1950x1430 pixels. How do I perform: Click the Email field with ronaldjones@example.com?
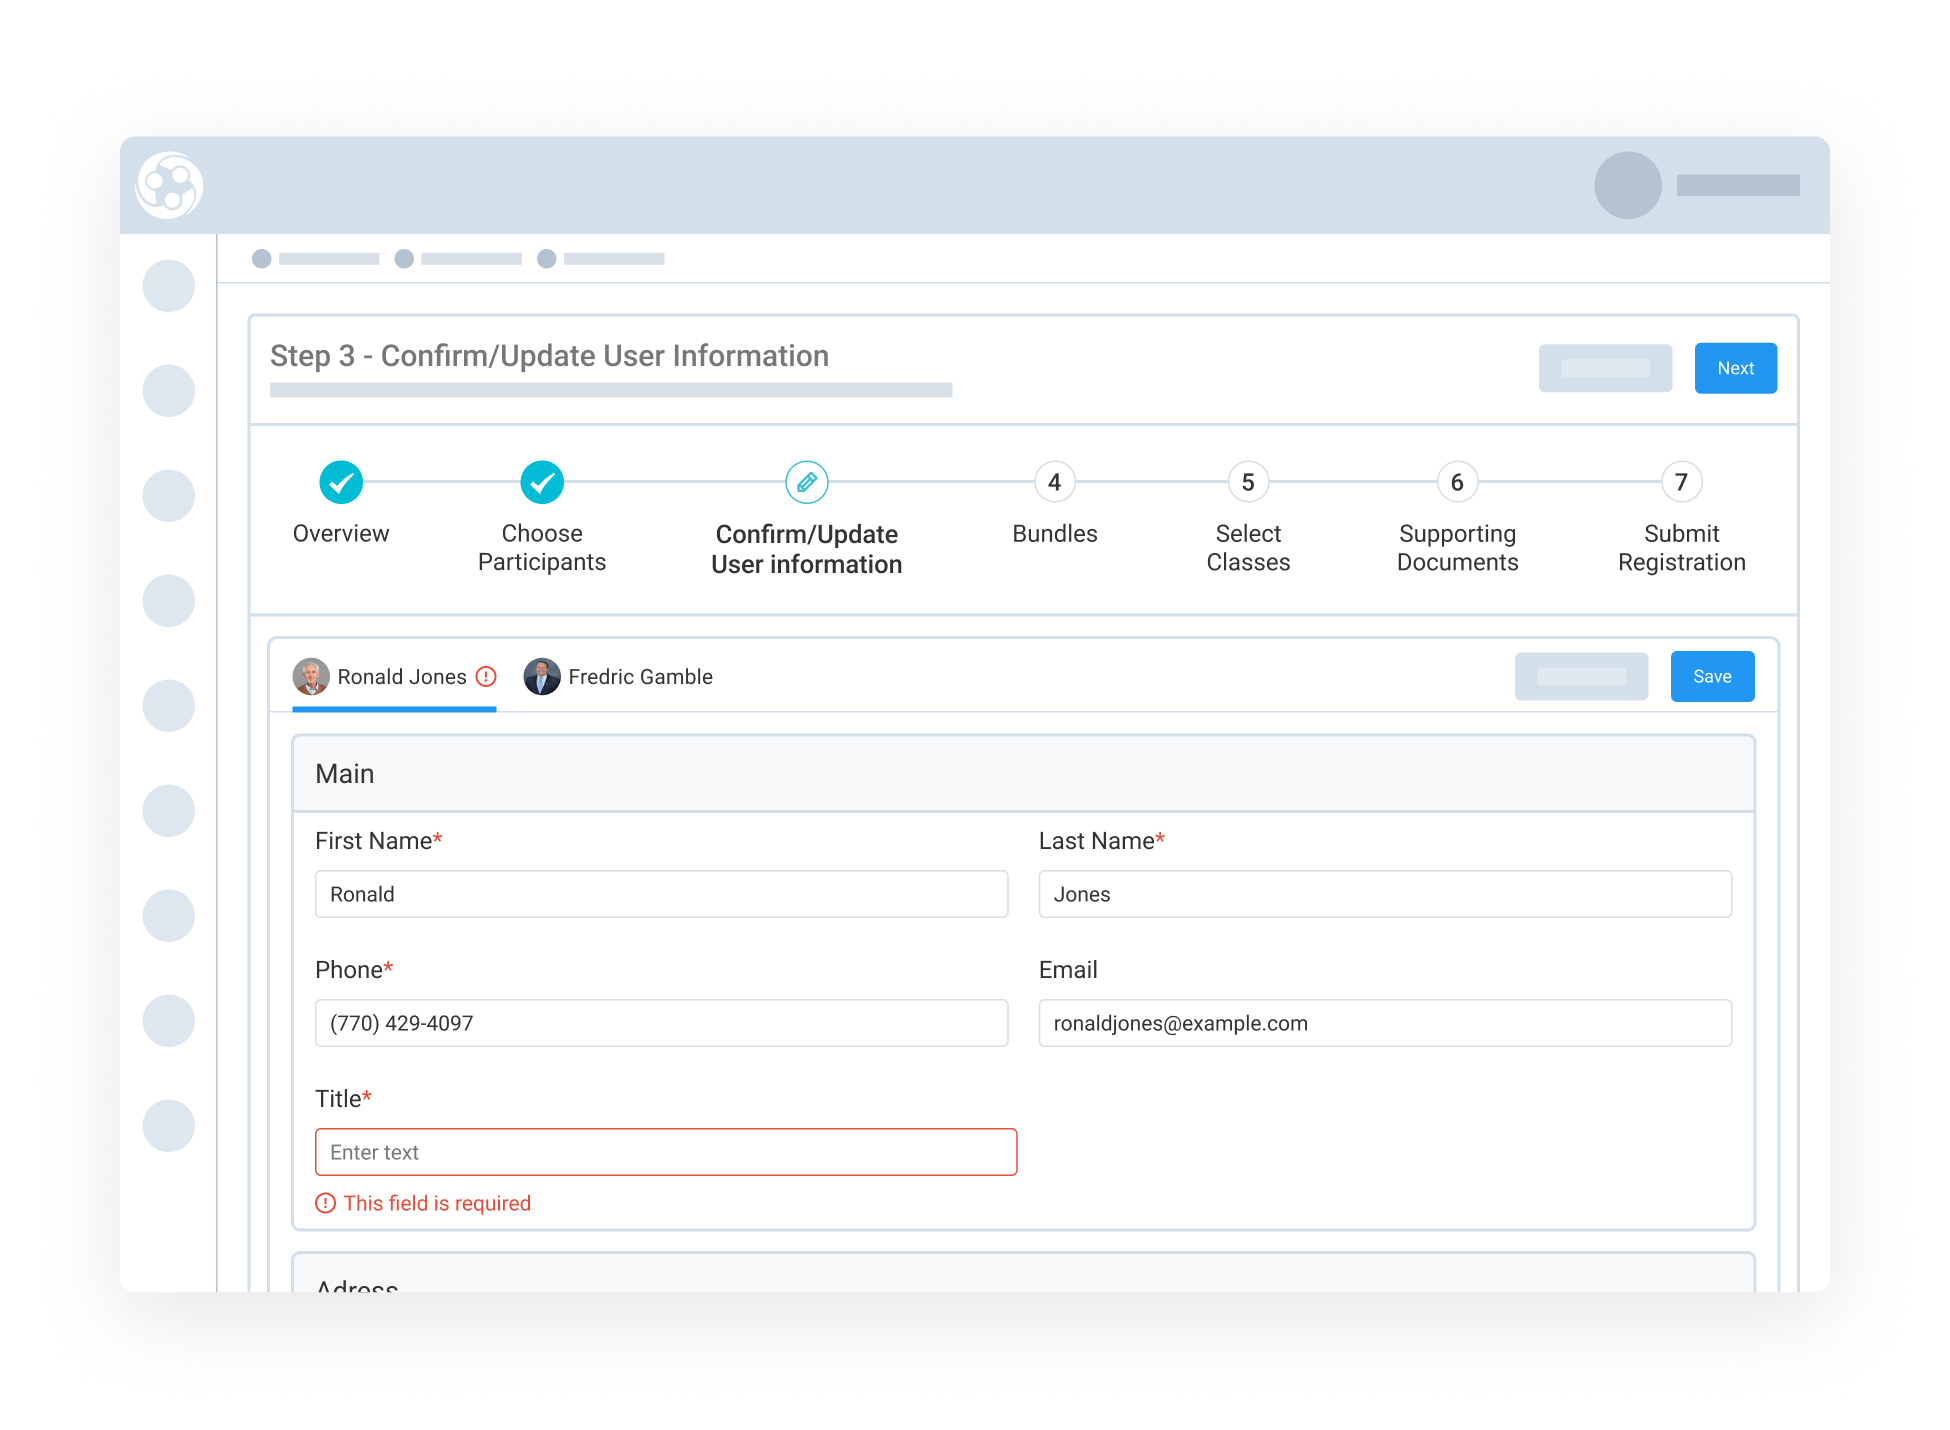1385,1023
